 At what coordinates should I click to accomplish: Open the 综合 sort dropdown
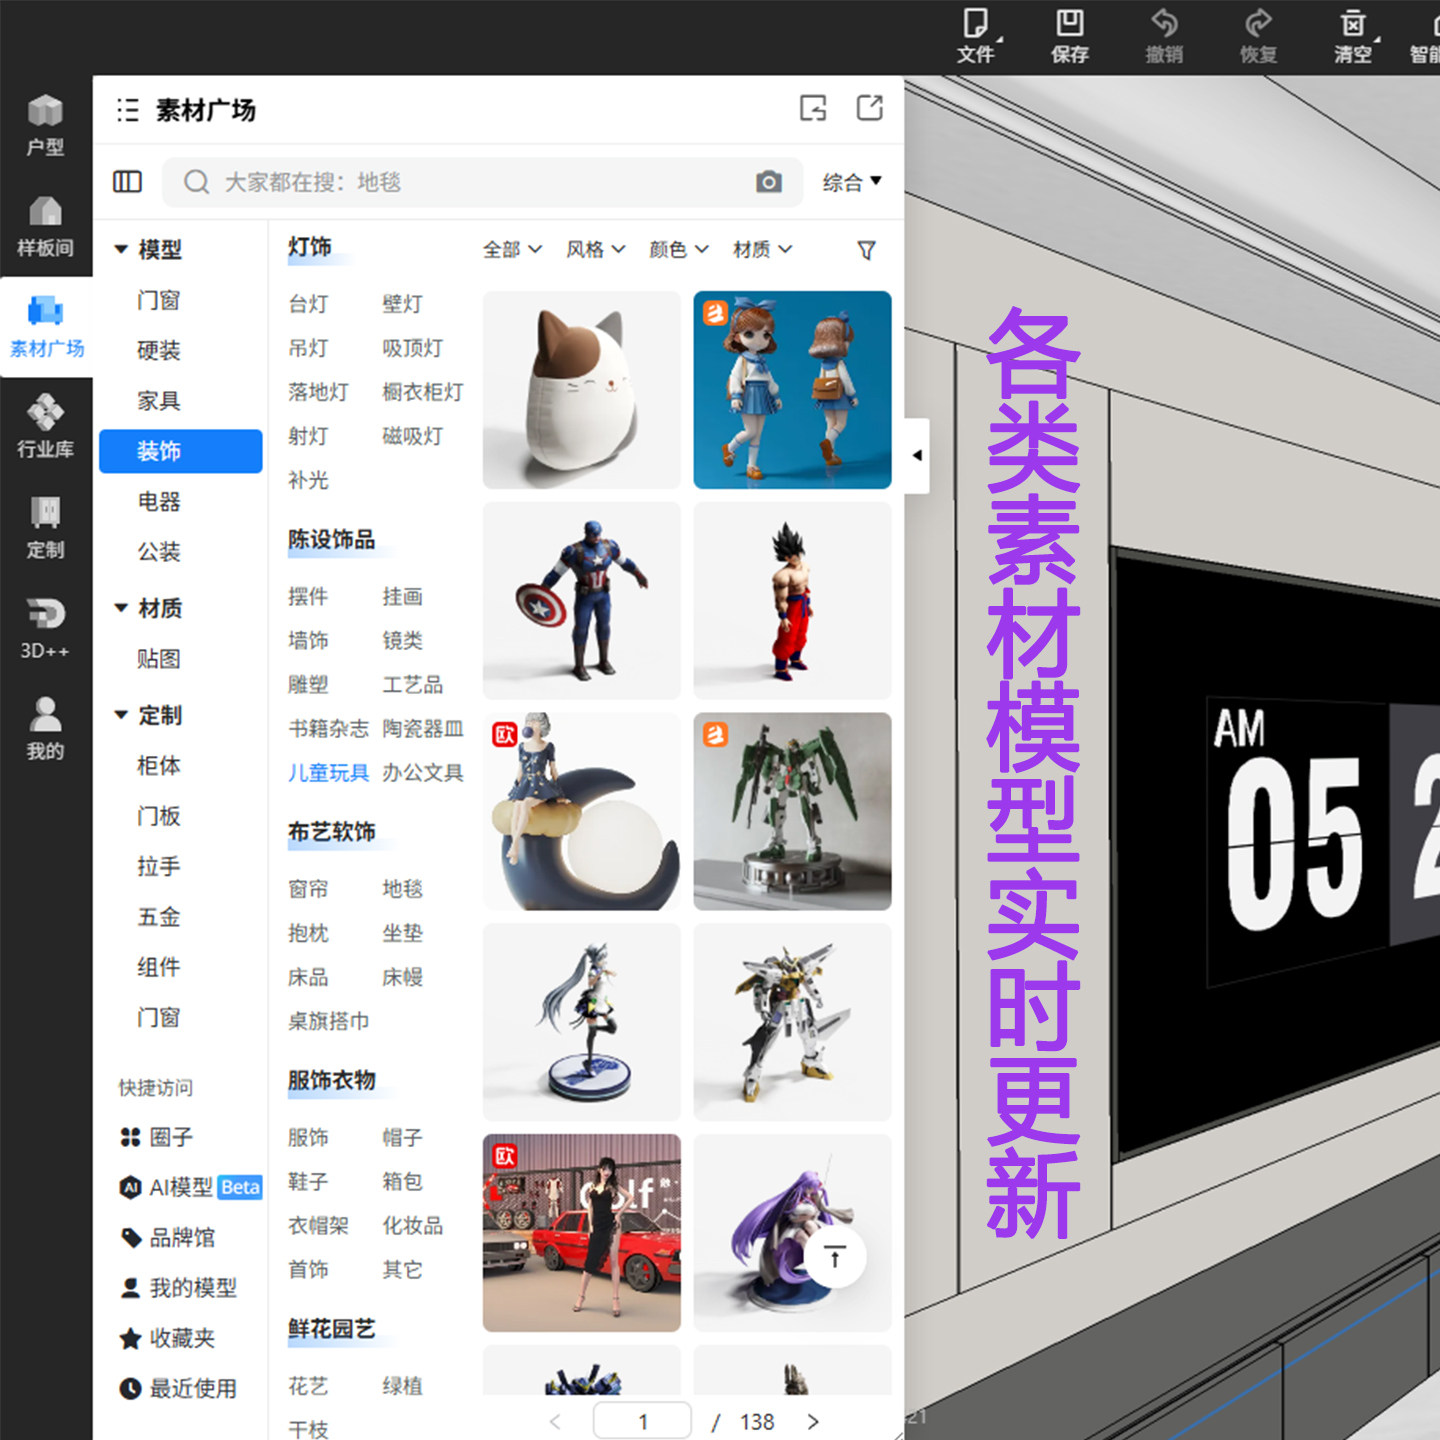pyautogui.click(x=852, y=182)
